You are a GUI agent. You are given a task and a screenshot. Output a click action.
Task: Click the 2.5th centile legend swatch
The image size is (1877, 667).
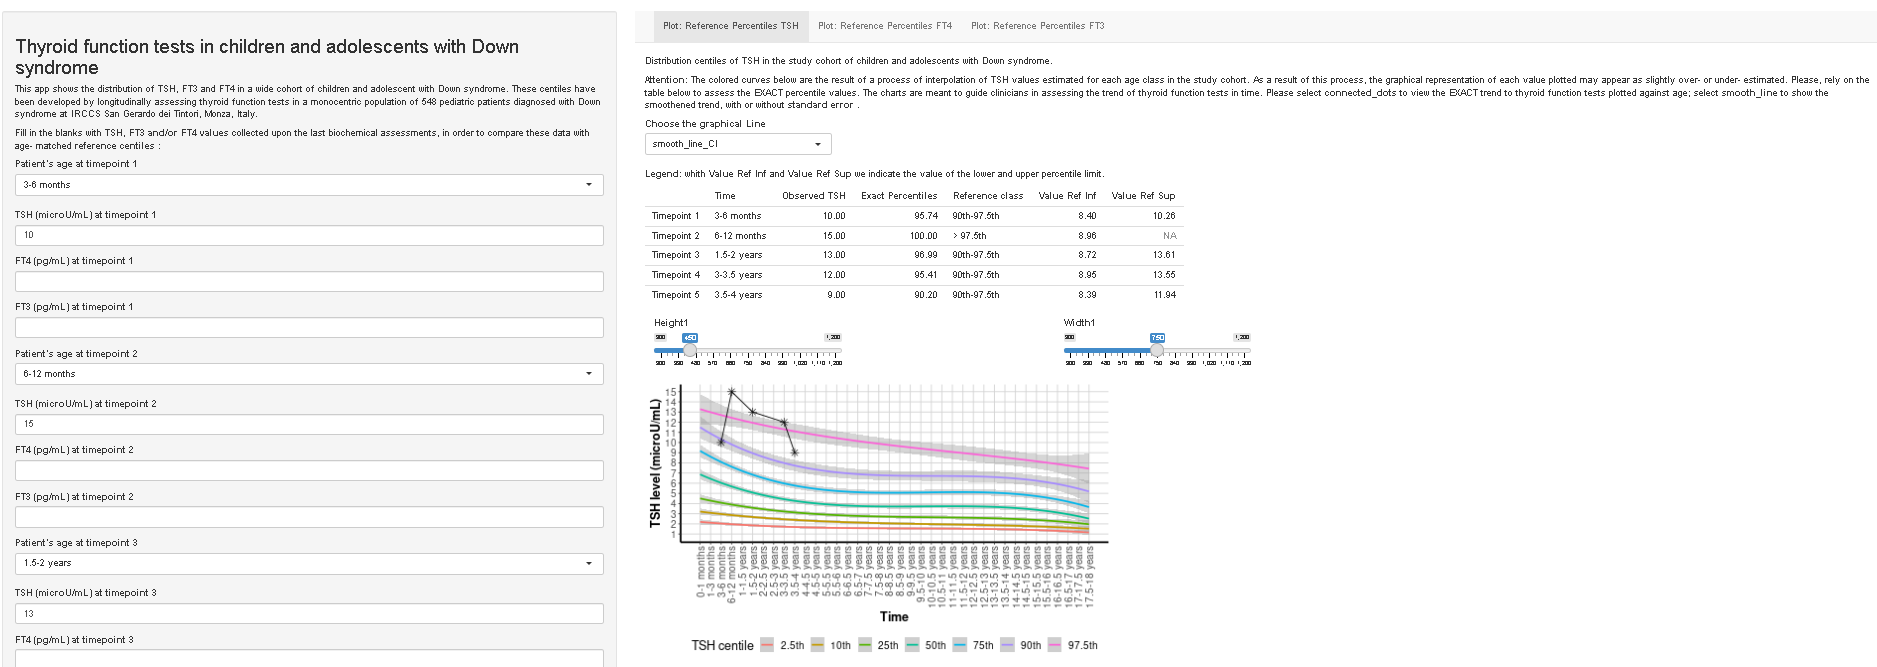click(x=767, y=645)
